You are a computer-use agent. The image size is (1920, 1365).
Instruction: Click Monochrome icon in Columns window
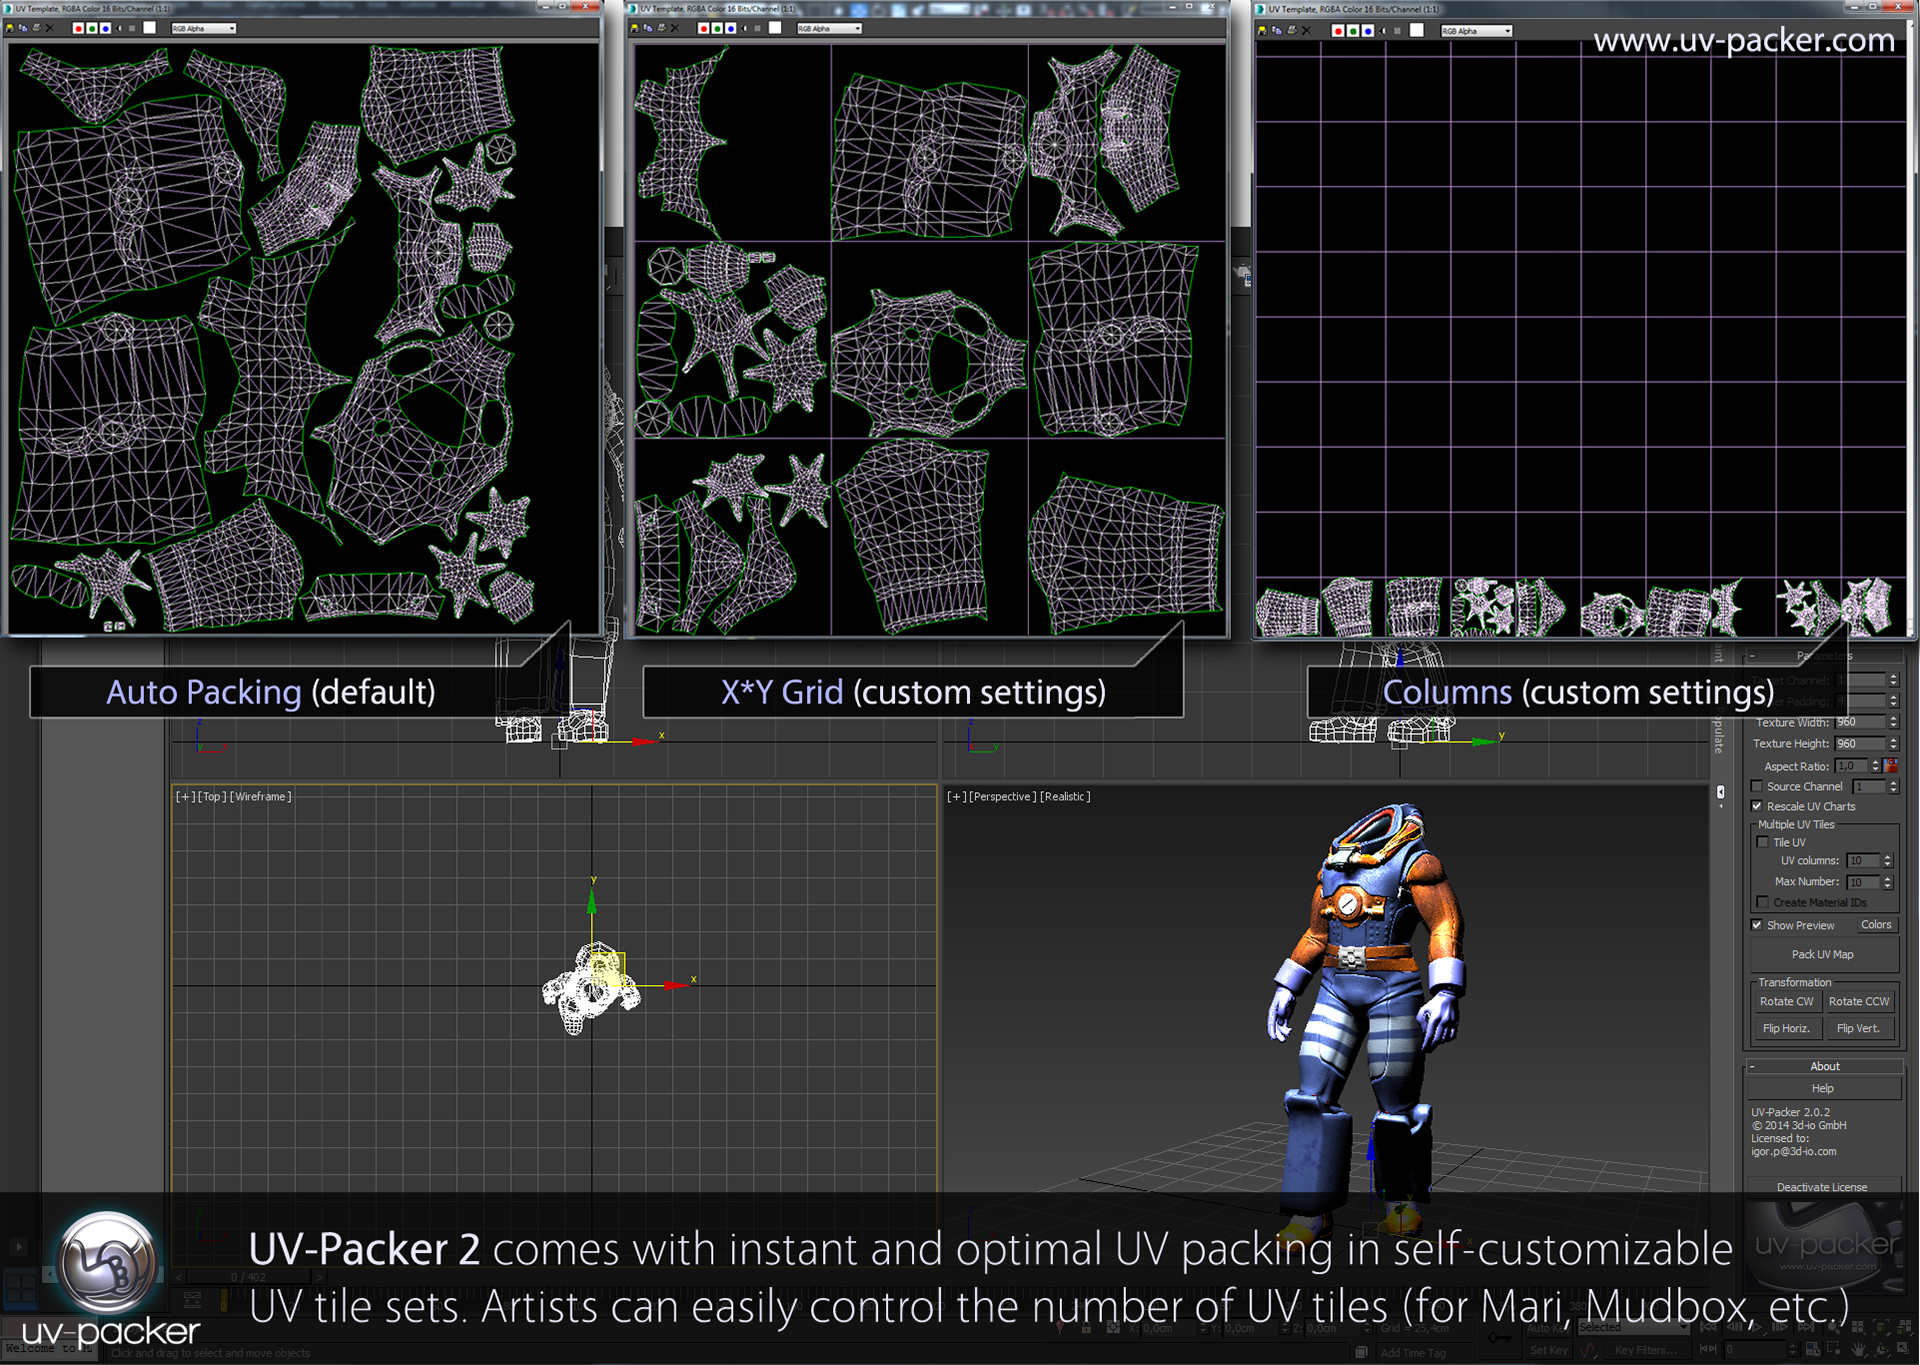1397,31
